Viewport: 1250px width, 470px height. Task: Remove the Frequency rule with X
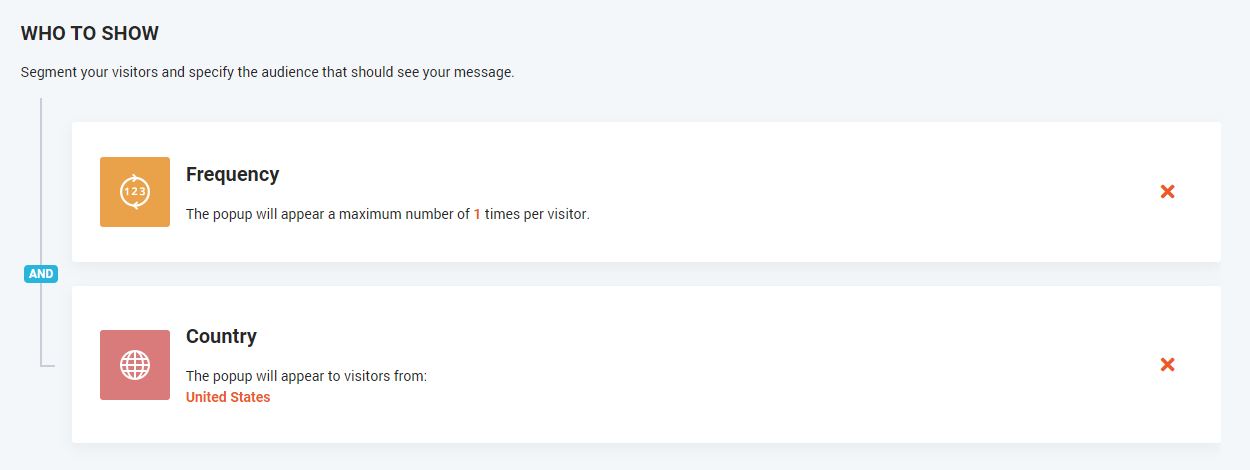pyautogui.click(x=1167, y=191)
